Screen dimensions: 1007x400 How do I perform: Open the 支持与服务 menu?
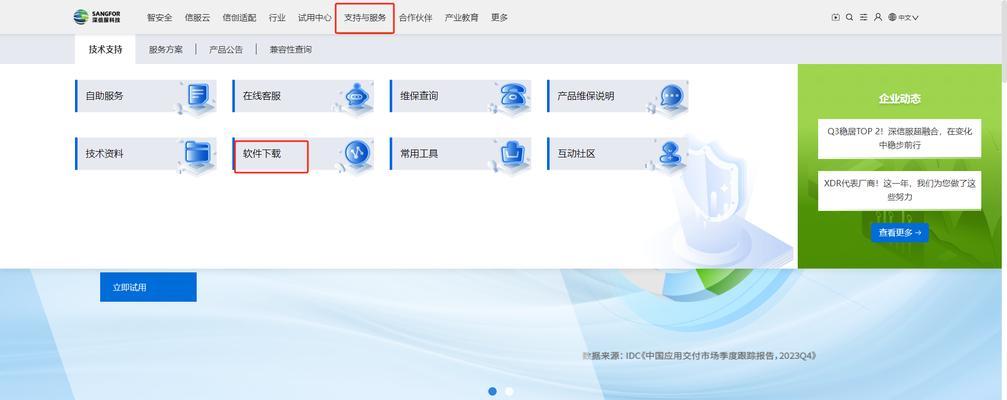pos(365,18)
